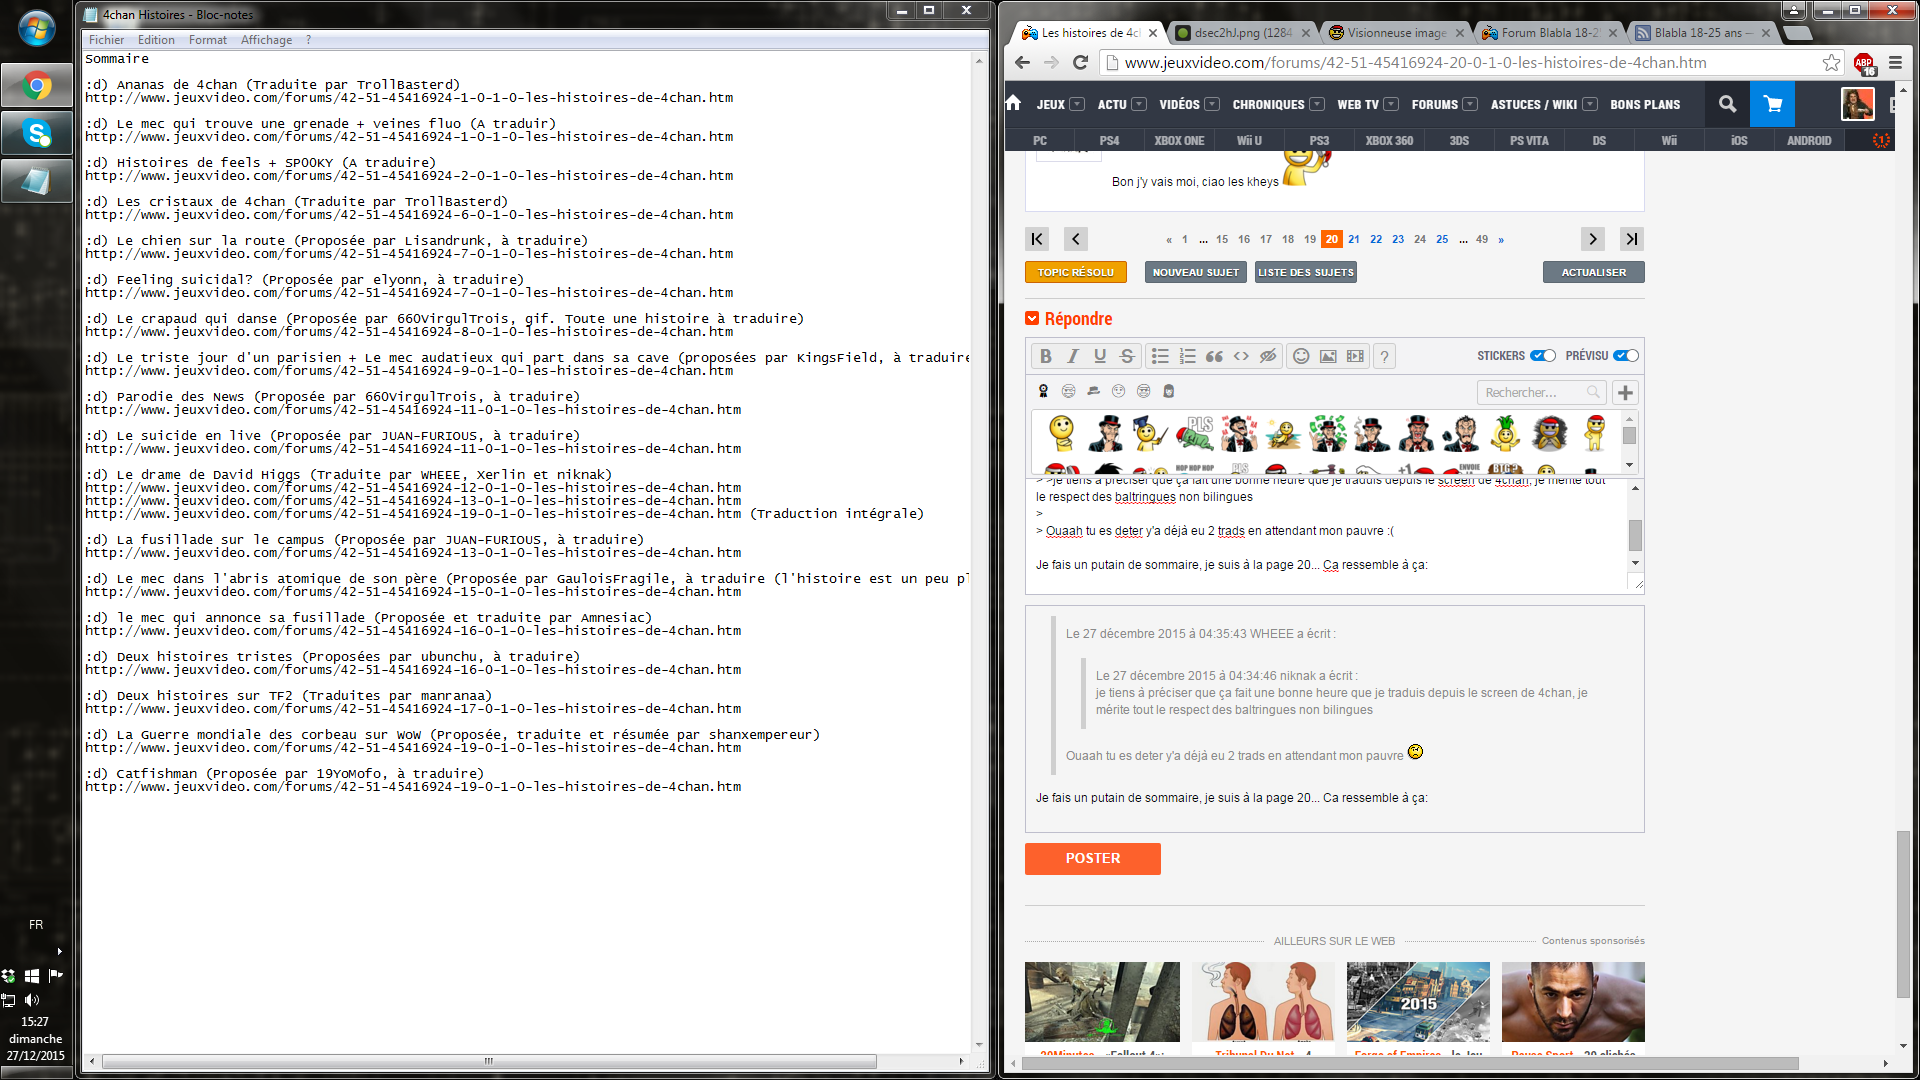Disable the PRÉVISU preview switch
The height and width of the screenshot is (1080, 1920).
pos(1626,356)
